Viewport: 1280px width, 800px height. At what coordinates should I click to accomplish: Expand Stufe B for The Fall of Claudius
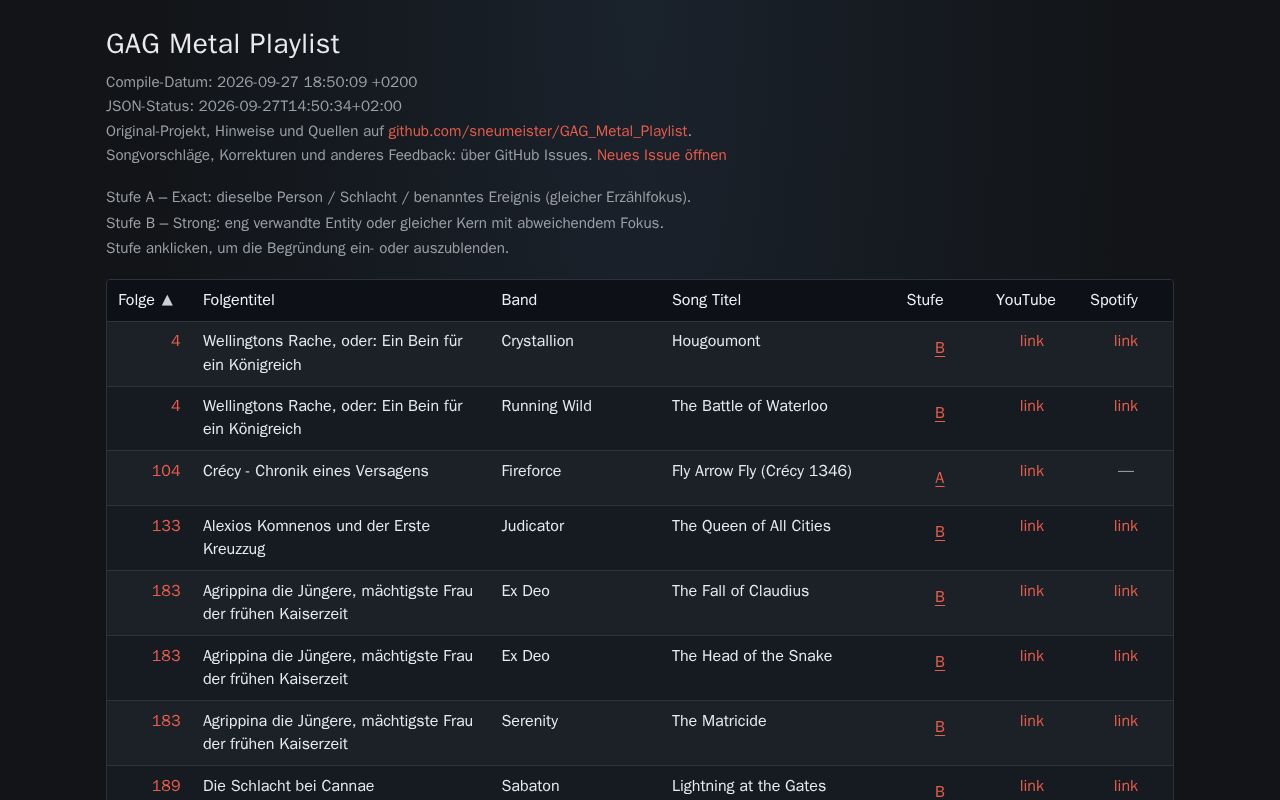pos(940,597)
